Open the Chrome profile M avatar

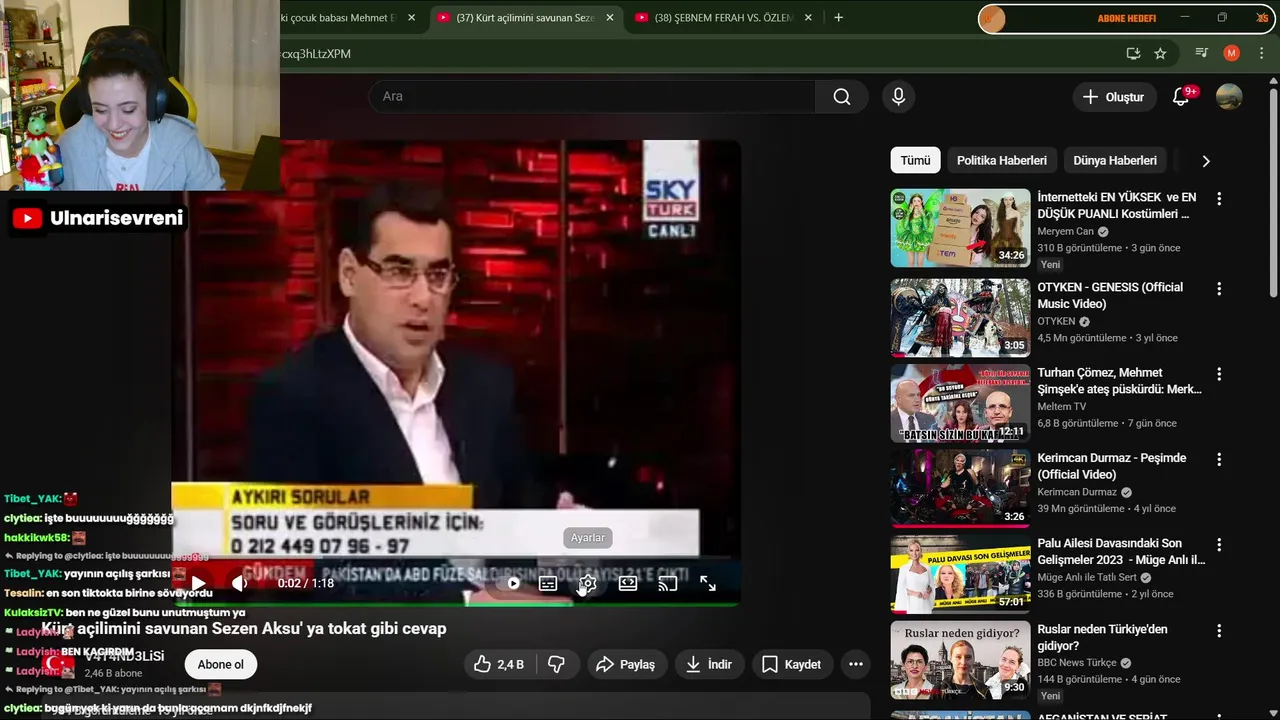1232,53
